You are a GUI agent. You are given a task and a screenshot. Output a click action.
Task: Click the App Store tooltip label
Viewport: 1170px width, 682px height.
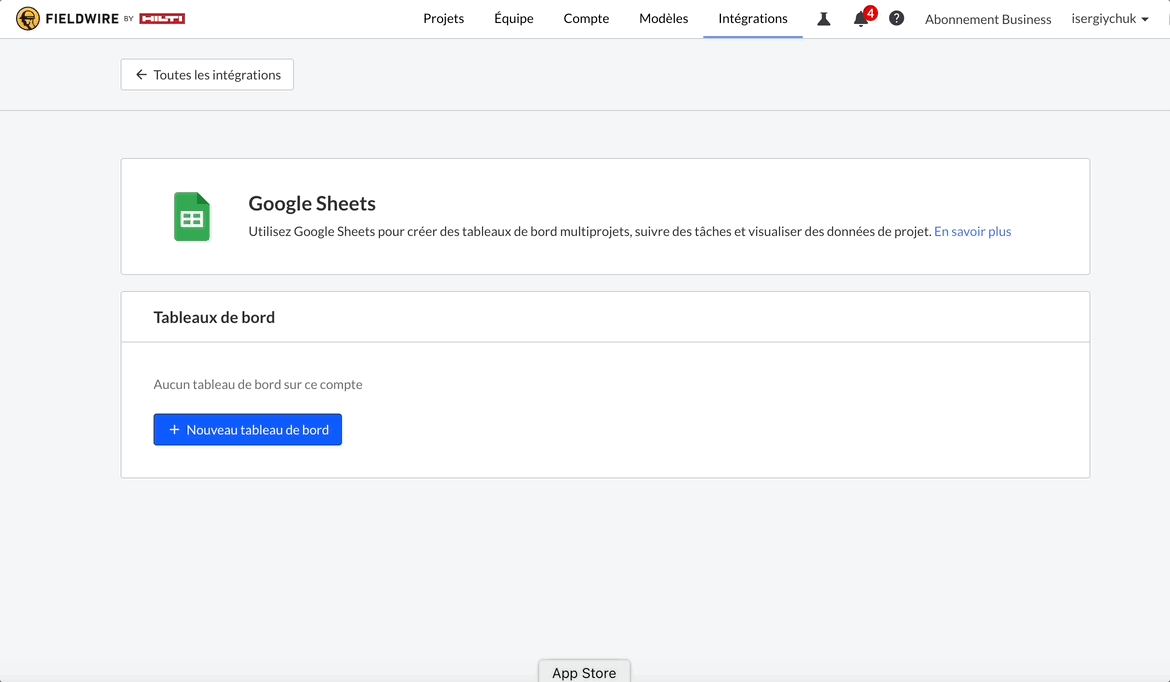[584, 672]
